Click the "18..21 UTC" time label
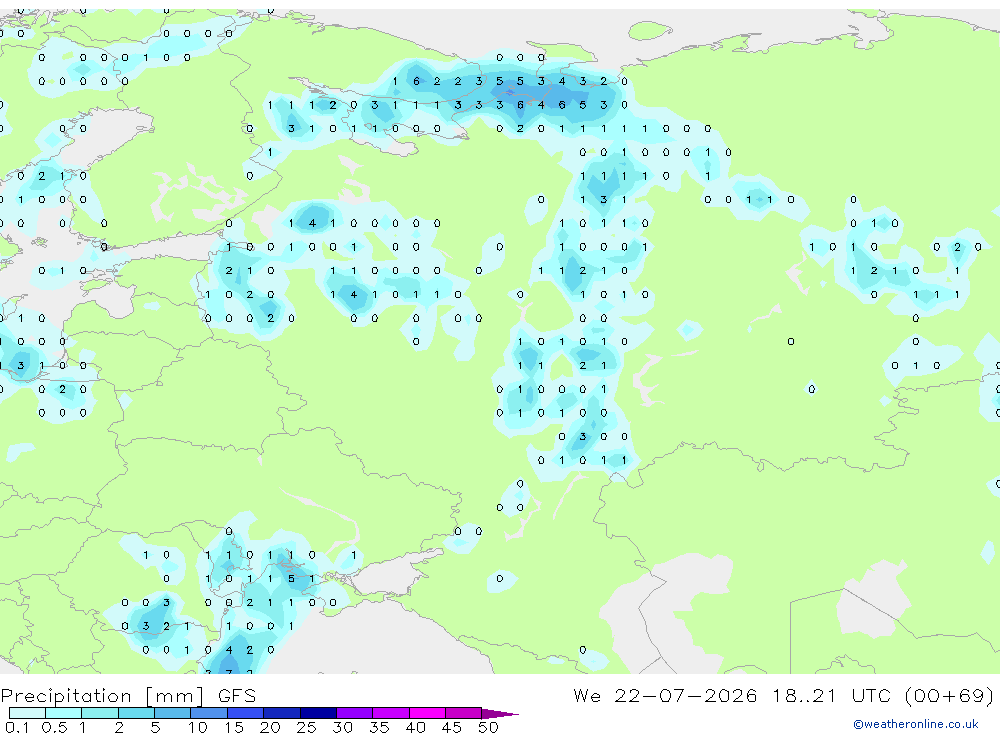This screenshot has height=733, width=1000. click(832, 695)
